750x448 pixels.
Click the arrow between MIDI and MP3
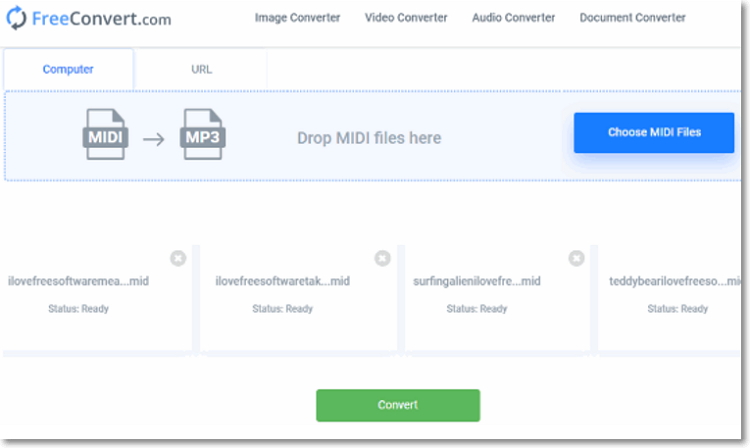[153, 138]
